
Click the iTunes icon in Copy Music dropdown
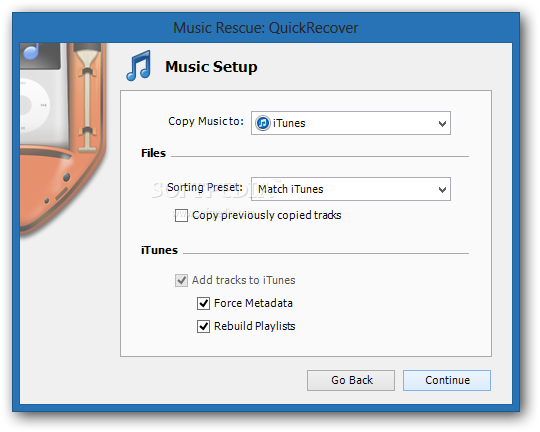[x=263, y=123]
